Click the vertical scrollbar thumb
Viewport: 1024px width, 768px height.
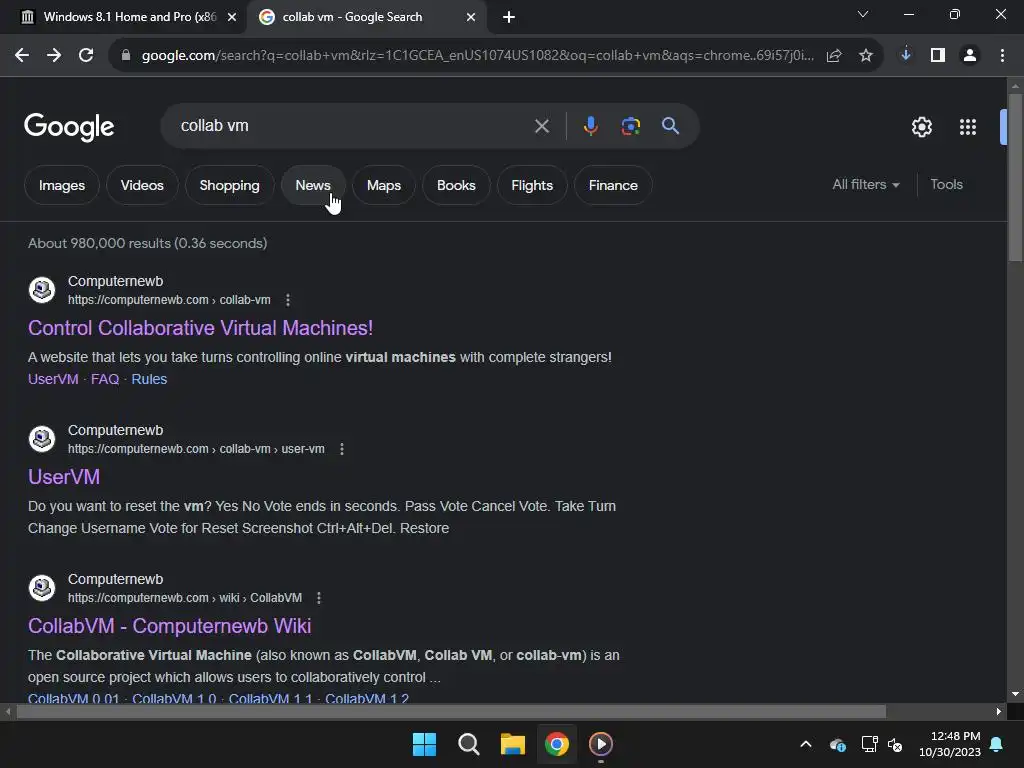(x=1015, y=178)
